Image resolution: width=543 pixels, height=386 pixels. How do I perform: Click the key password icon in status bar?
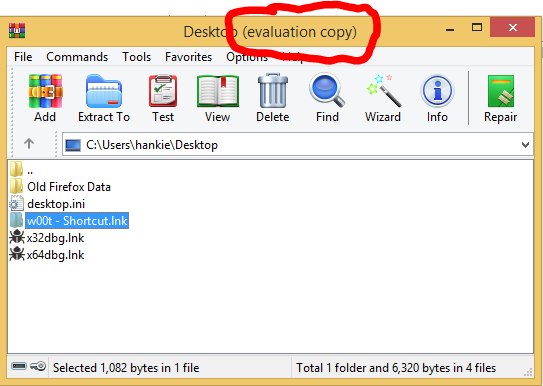(38, 366)
